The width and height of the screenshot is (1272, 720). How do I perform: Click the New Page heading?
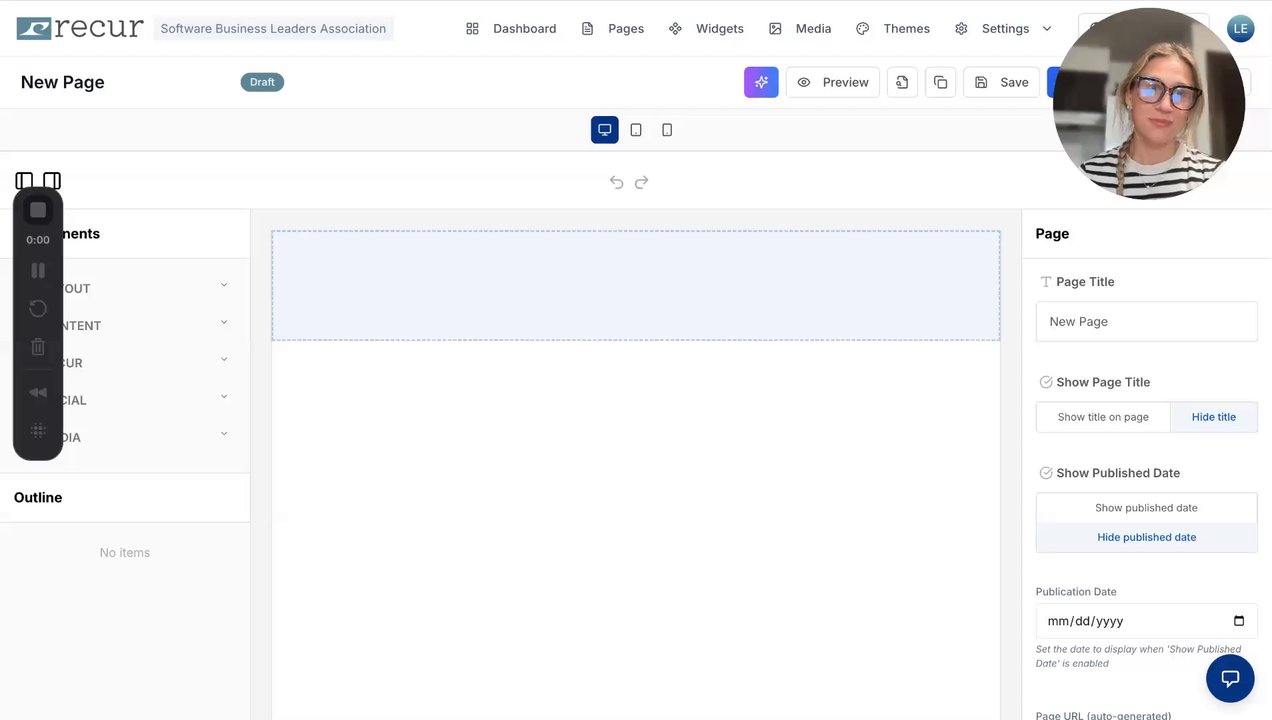pyautogui.click(x=62, y=82)
